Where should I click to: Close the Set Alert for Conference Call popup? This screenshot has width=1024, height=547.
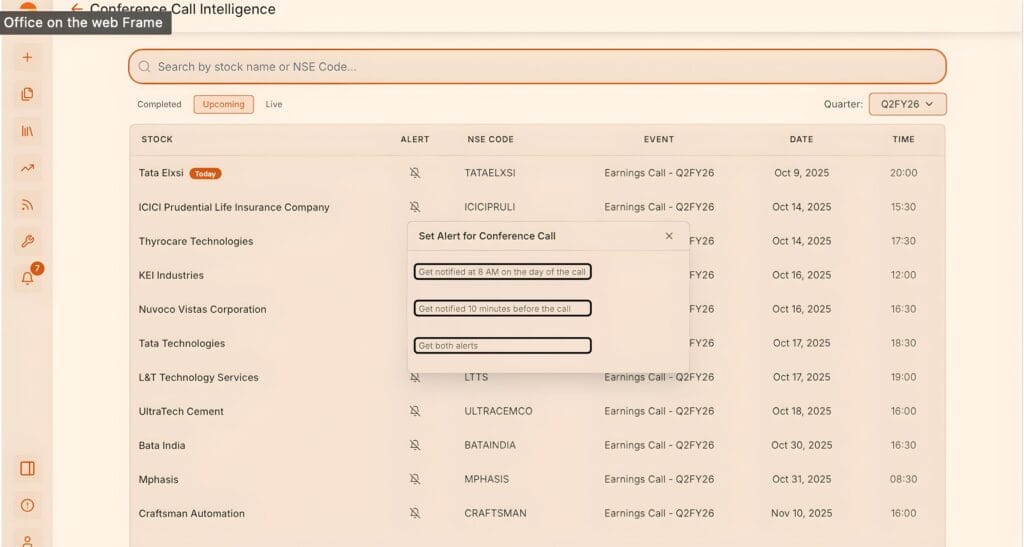coord(669,236)
